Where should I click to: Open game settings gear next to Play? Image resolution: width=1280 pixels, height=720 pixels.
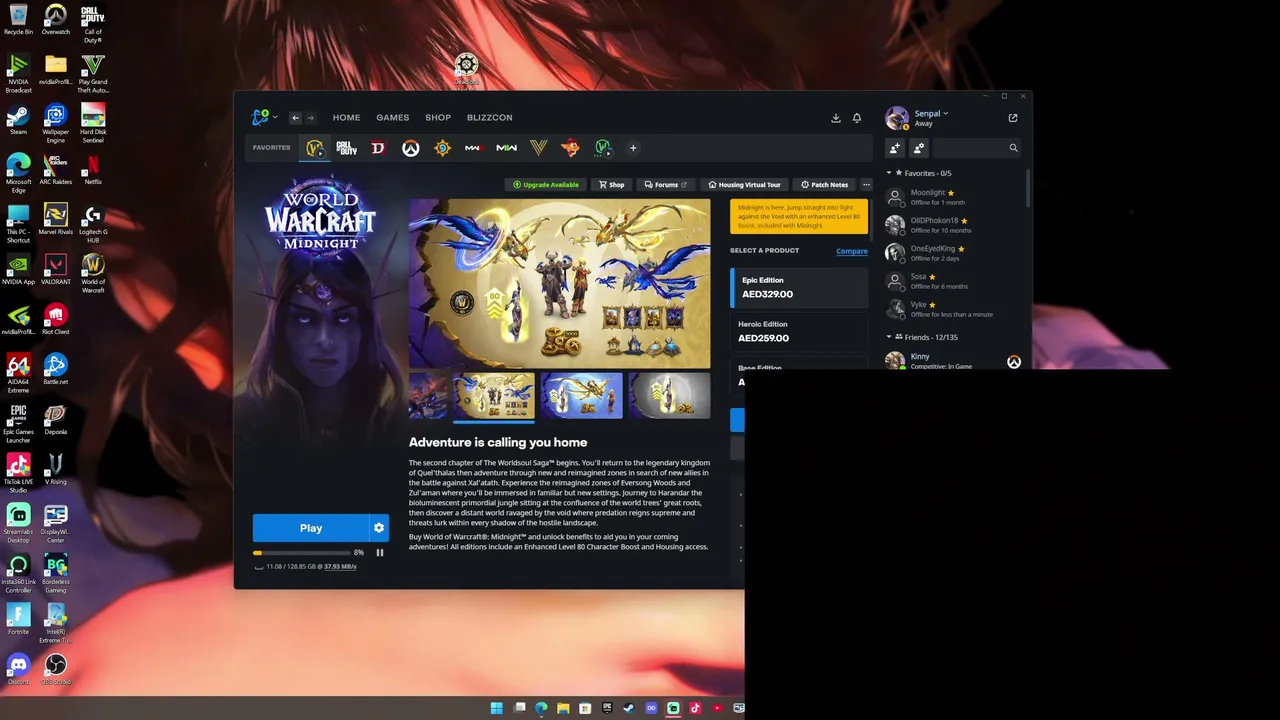(379, 528)
